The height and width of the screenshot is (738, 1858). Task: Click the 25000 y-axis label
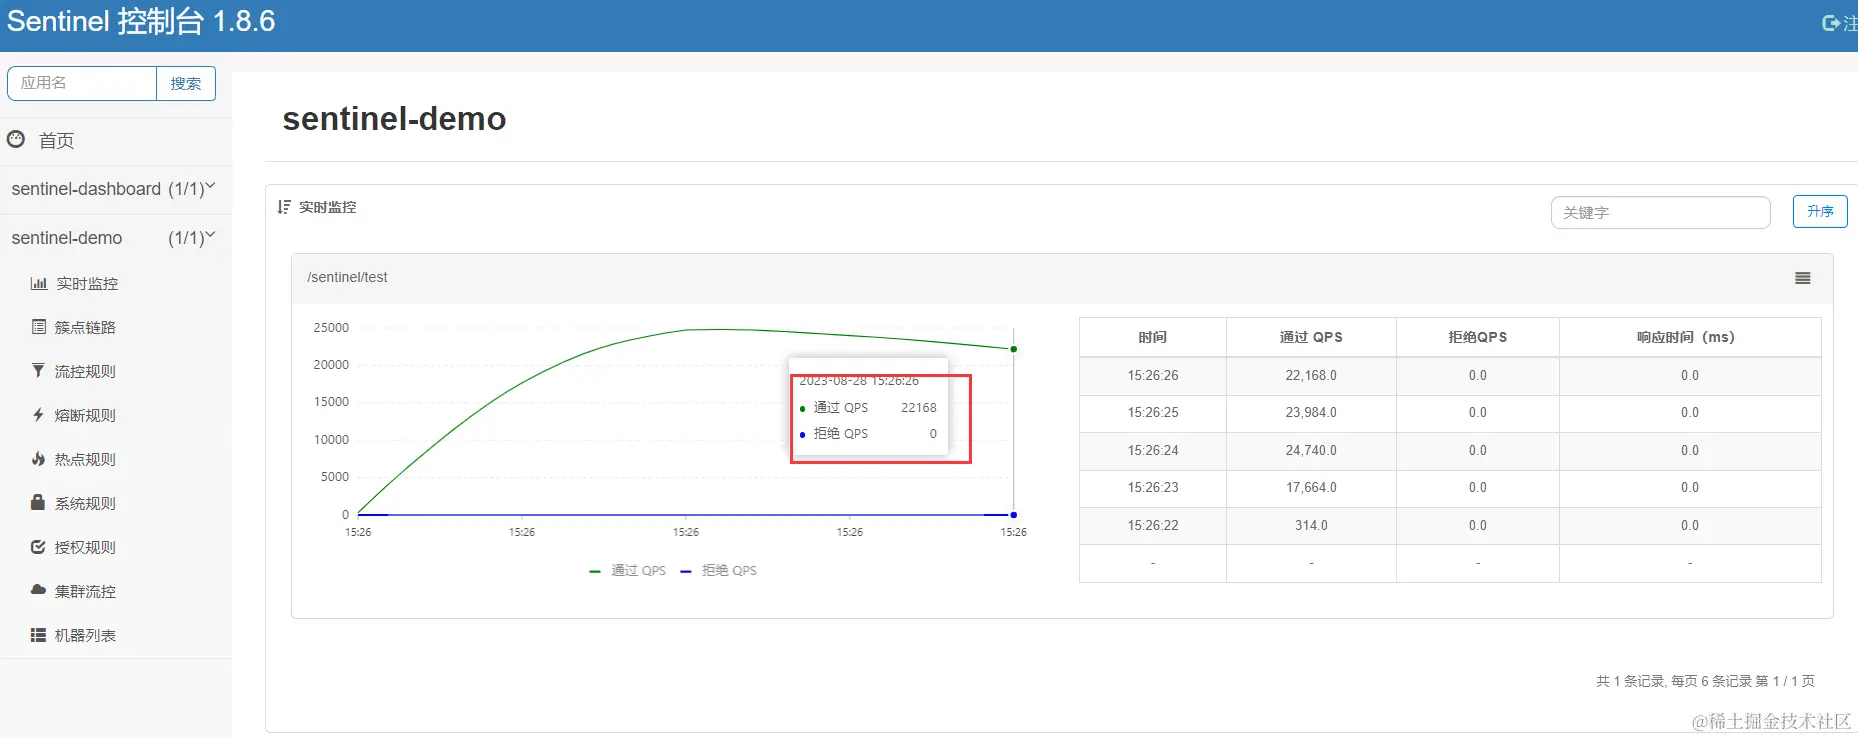pos(331,328)
